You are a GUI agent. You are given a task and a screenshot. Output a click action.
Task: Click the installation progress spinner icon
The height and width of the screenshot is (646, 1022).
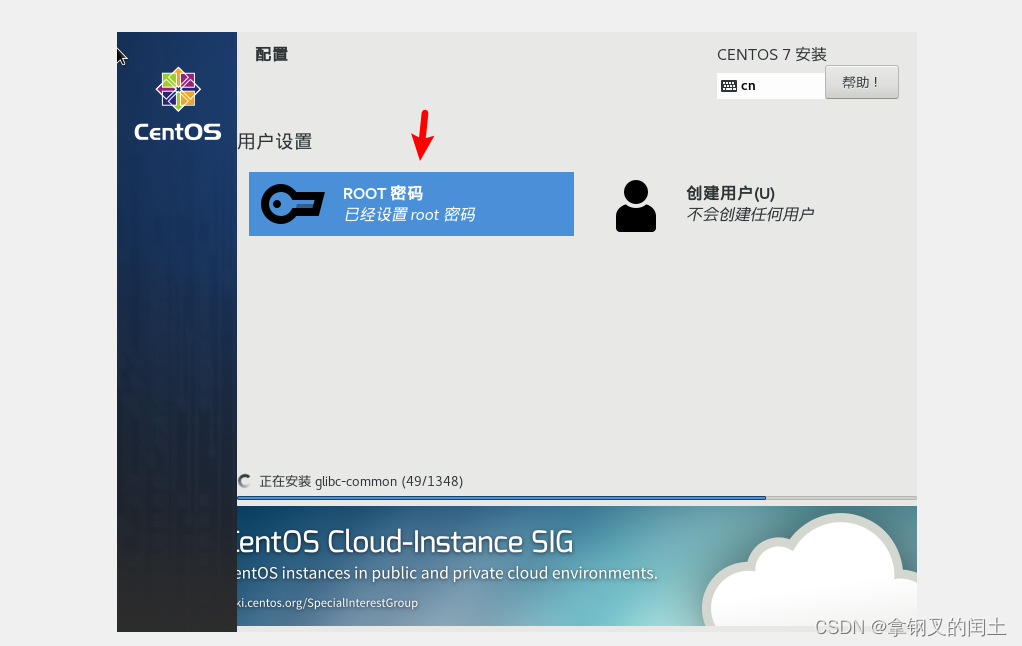244,481
